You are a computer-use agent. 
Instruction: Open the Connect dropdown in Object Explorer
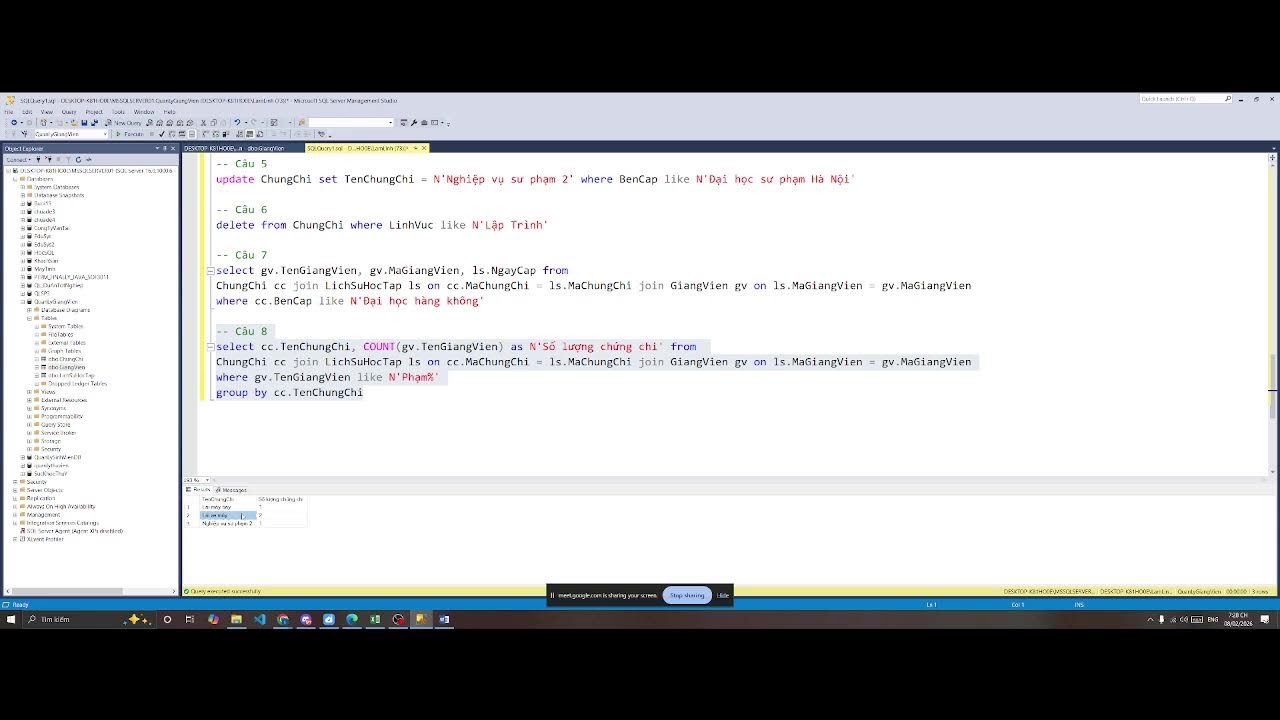(19, 159)
